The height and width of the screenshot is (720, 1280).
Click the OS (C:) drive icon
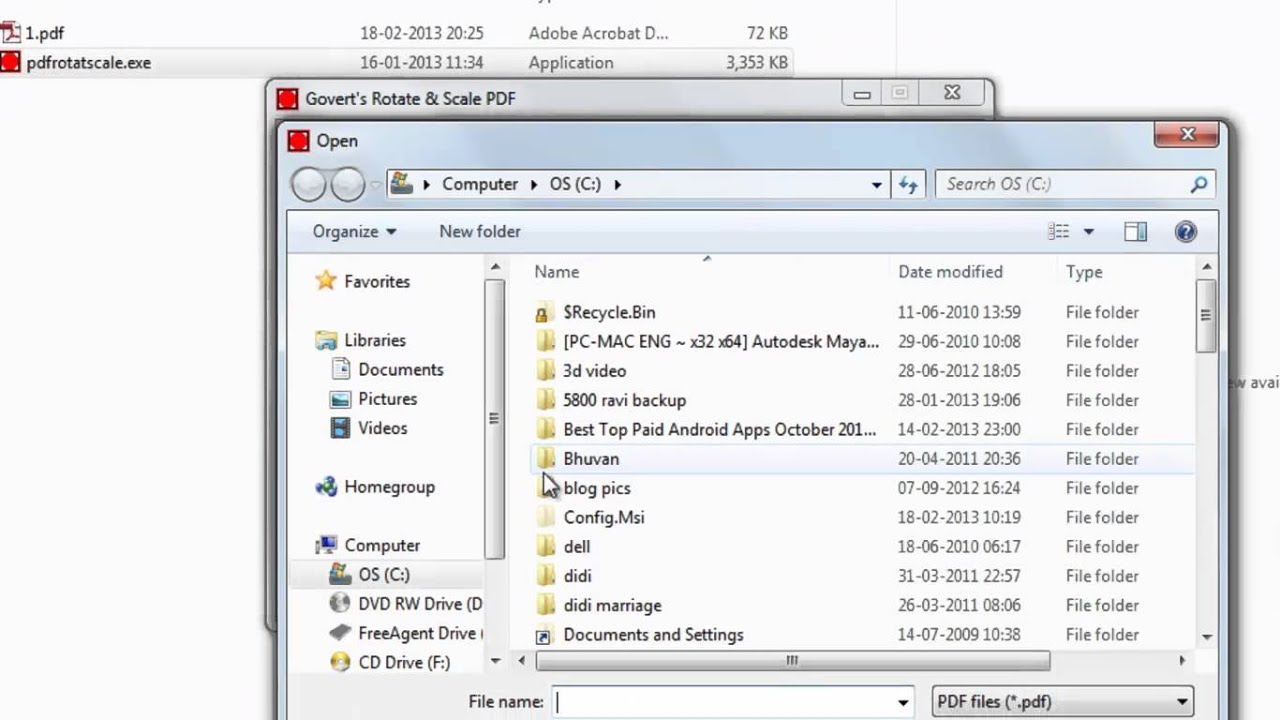[341, 575]
